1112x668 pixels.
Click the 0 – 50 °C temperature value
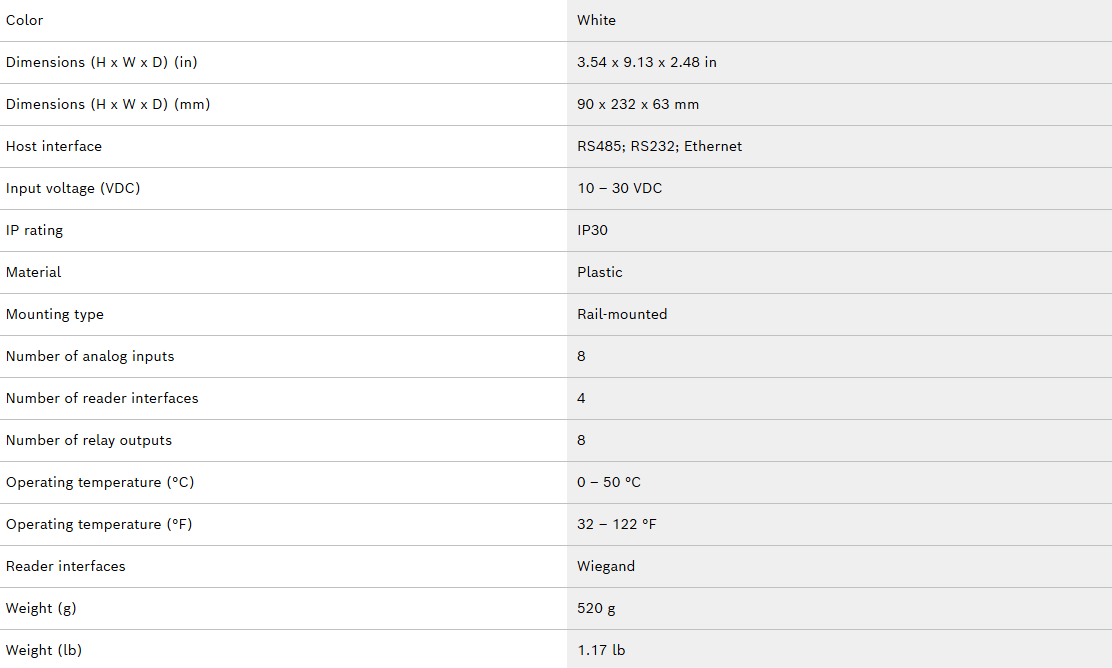[608, 482]
